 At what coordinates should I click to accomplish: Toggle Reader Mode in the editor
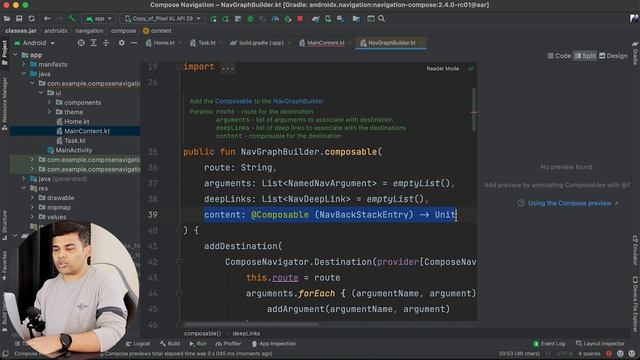442,69
